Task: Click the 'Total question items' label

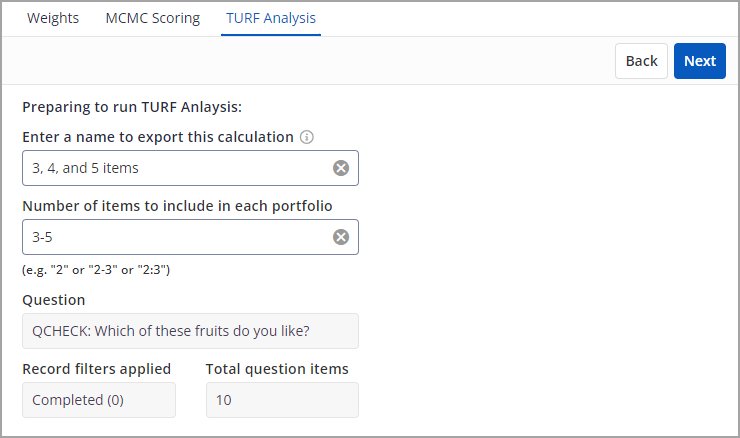Action: pos(277,369)
